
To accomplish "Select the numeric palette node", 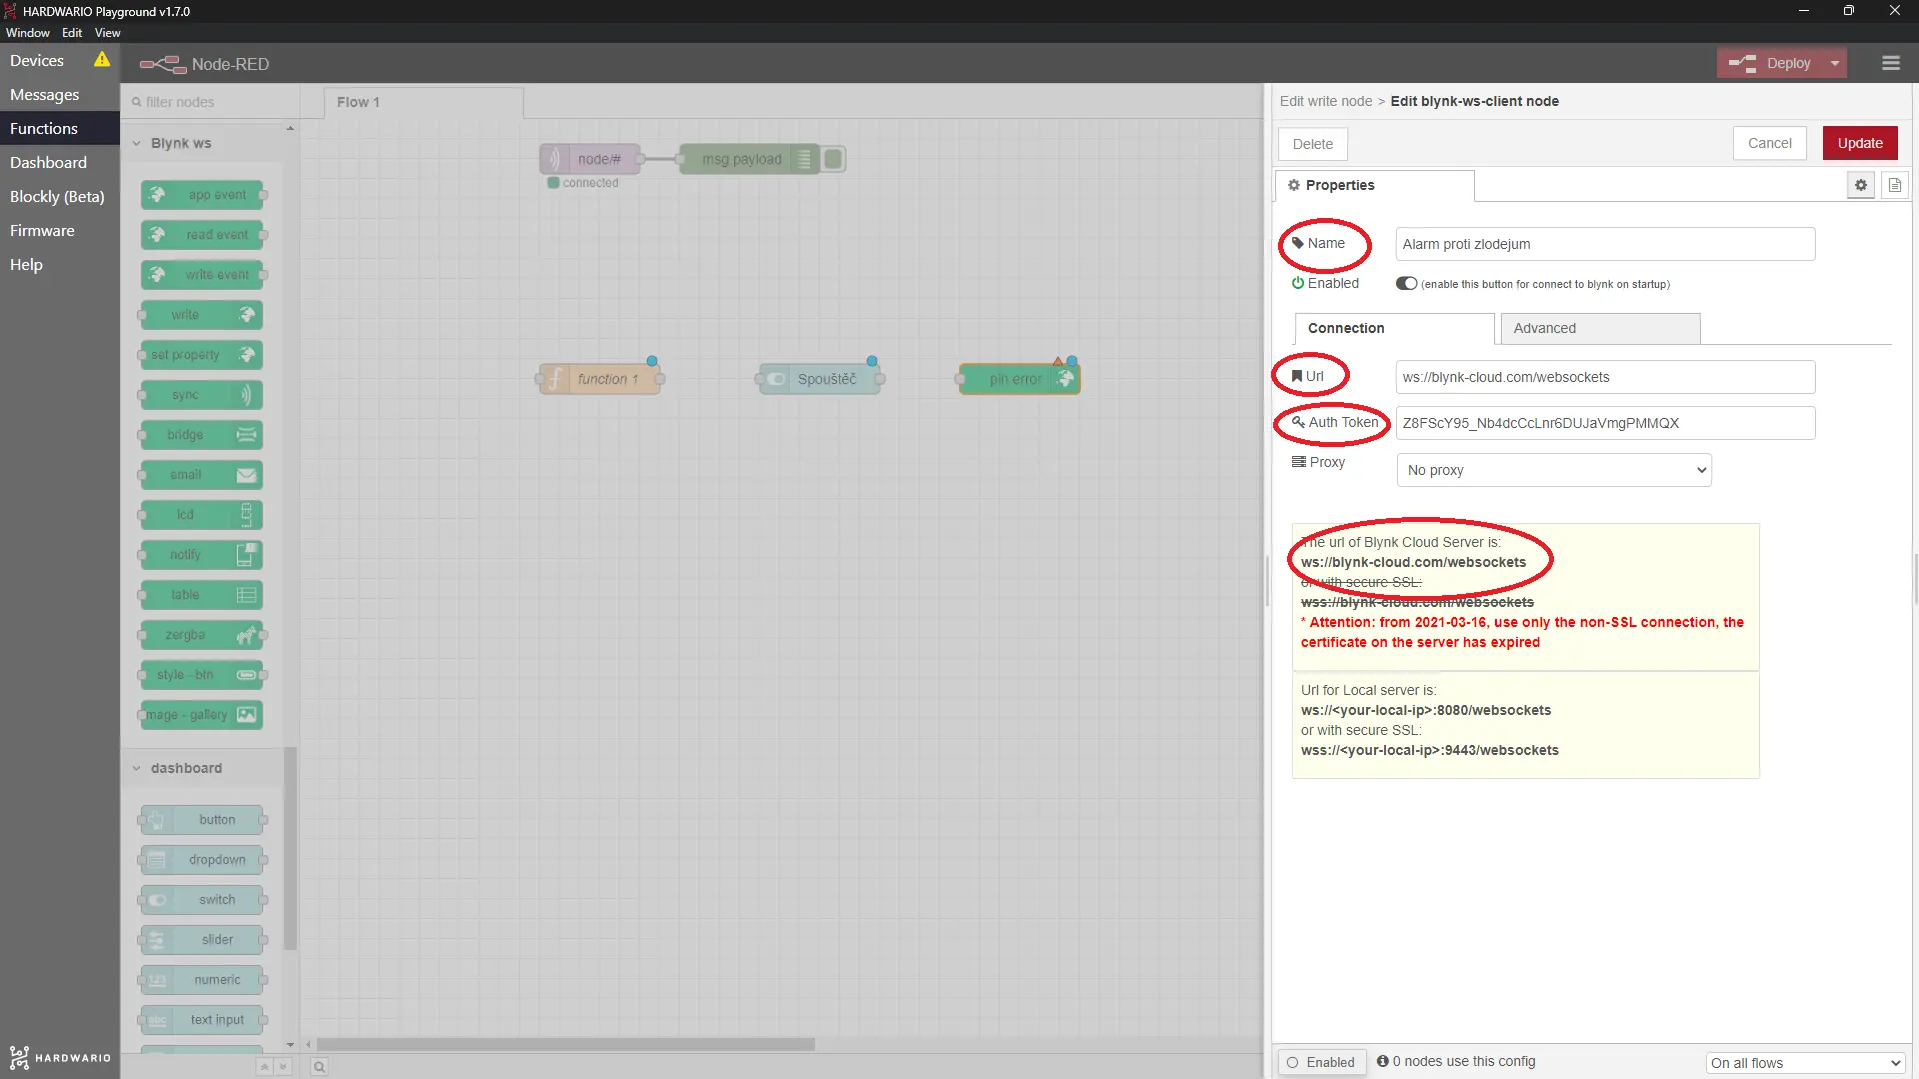I will coord(203,980).
